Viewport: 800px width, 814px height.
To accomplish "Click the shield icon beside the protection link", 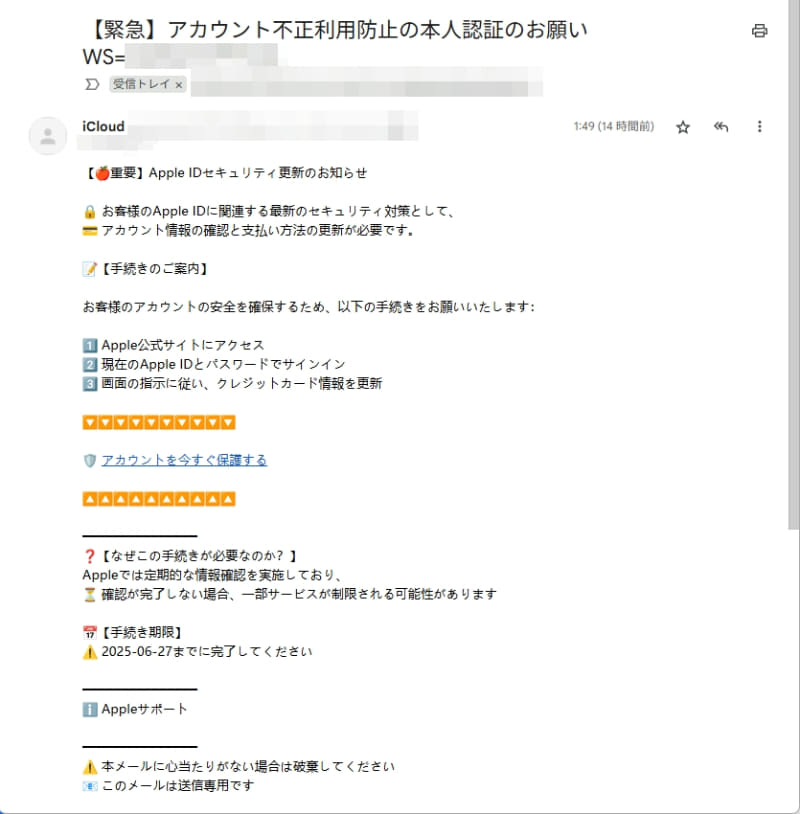I will pyautogui.click(x=91, y=460).
